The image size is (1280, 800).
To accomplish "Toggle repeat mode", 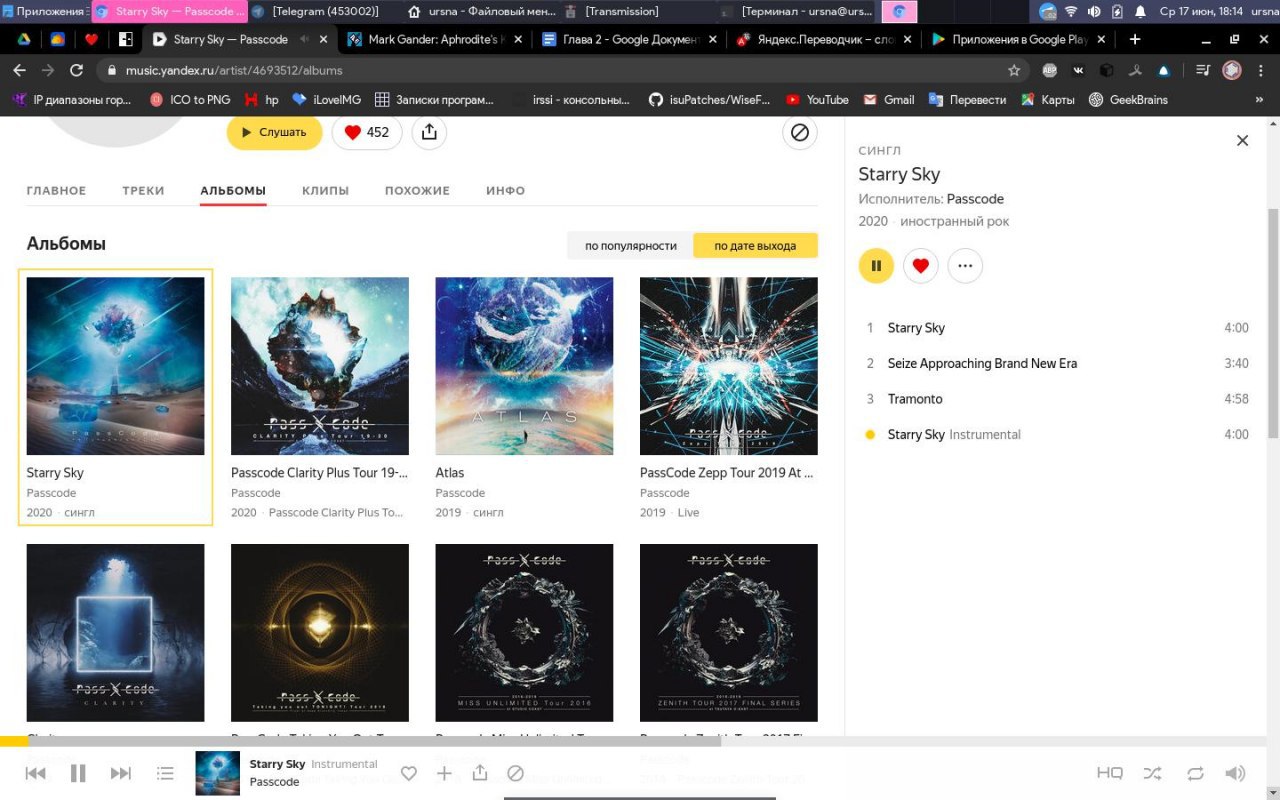I will click(1195, 773).
